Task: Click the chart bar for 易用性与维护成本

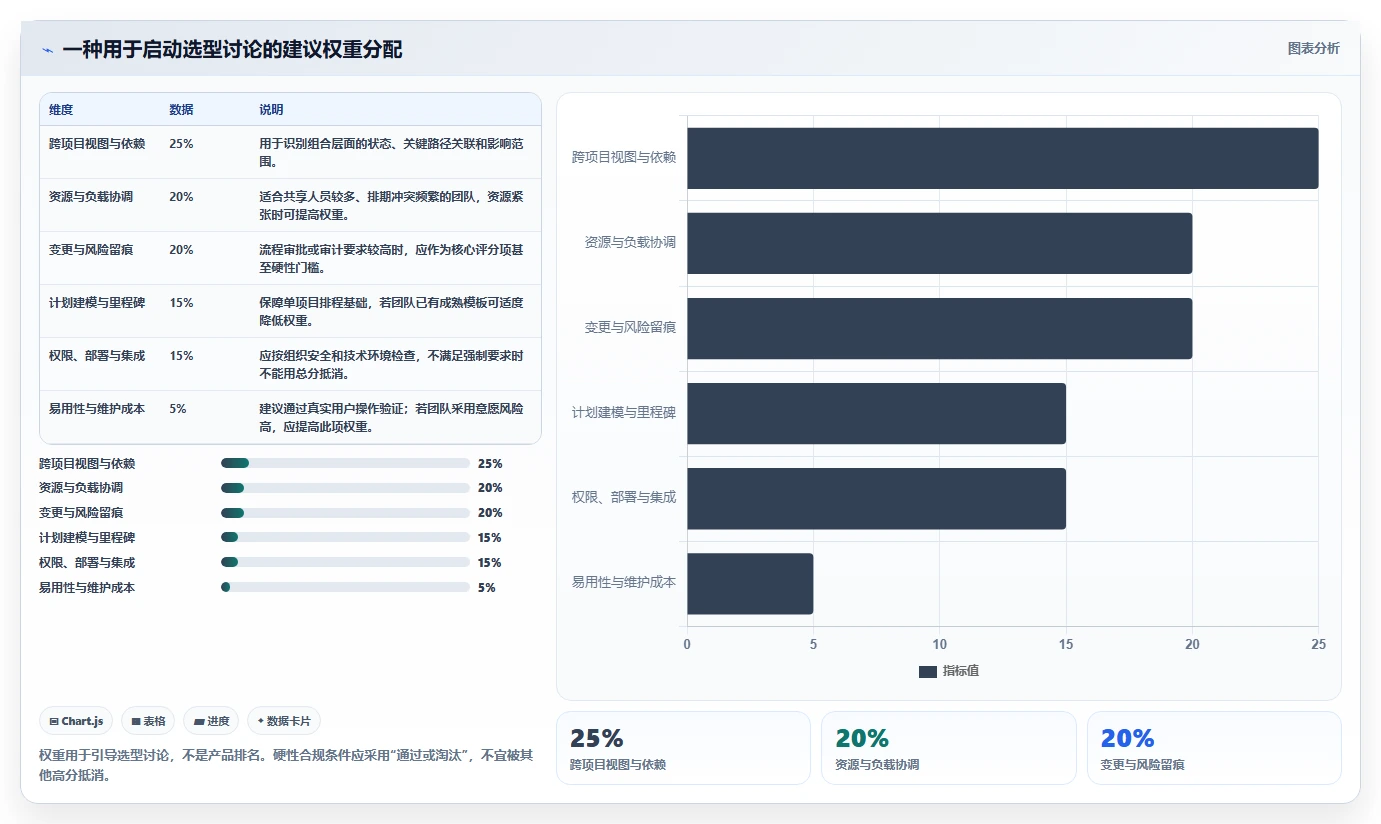Action: point(750,583)
